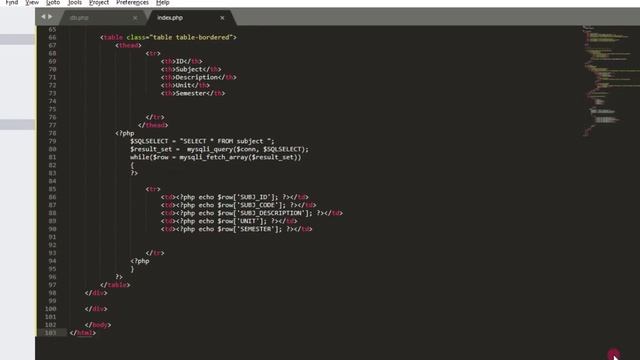The height and width of the screenshot is (360, 640).
Task: Jump using the code minimap
Action: 610,82
